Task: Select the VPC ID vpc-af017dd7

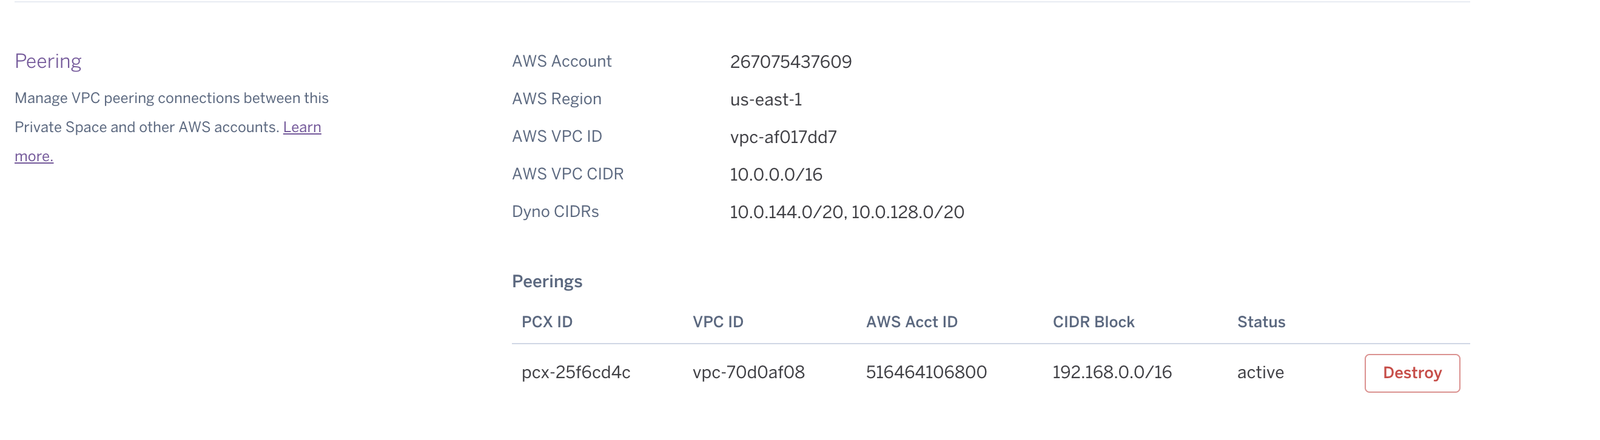Action: tap(783, 137)
